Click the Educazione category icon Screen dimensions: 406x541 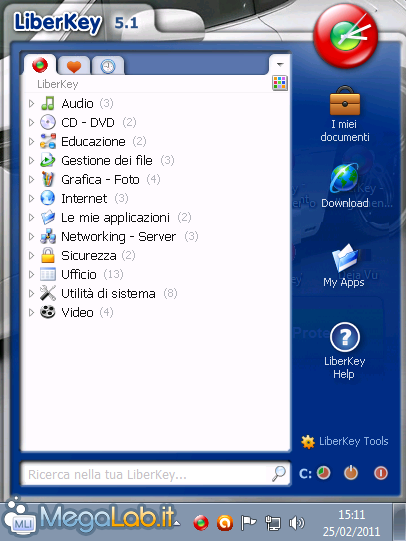[48, 141]
